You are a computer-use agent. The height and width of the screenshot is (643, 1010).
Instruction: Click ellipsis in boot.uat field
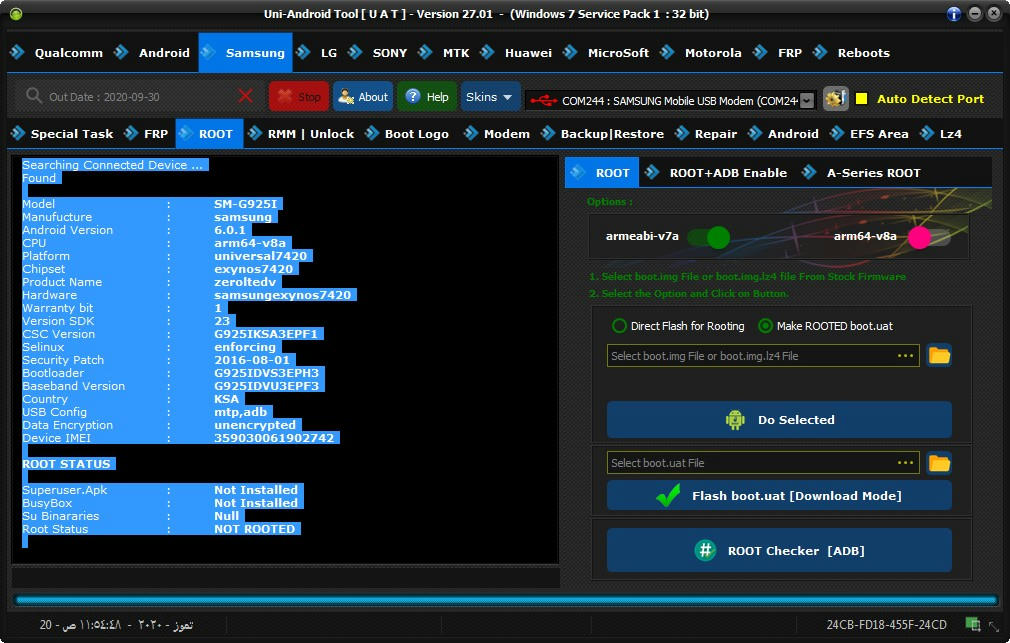click(x=906, y=463)
